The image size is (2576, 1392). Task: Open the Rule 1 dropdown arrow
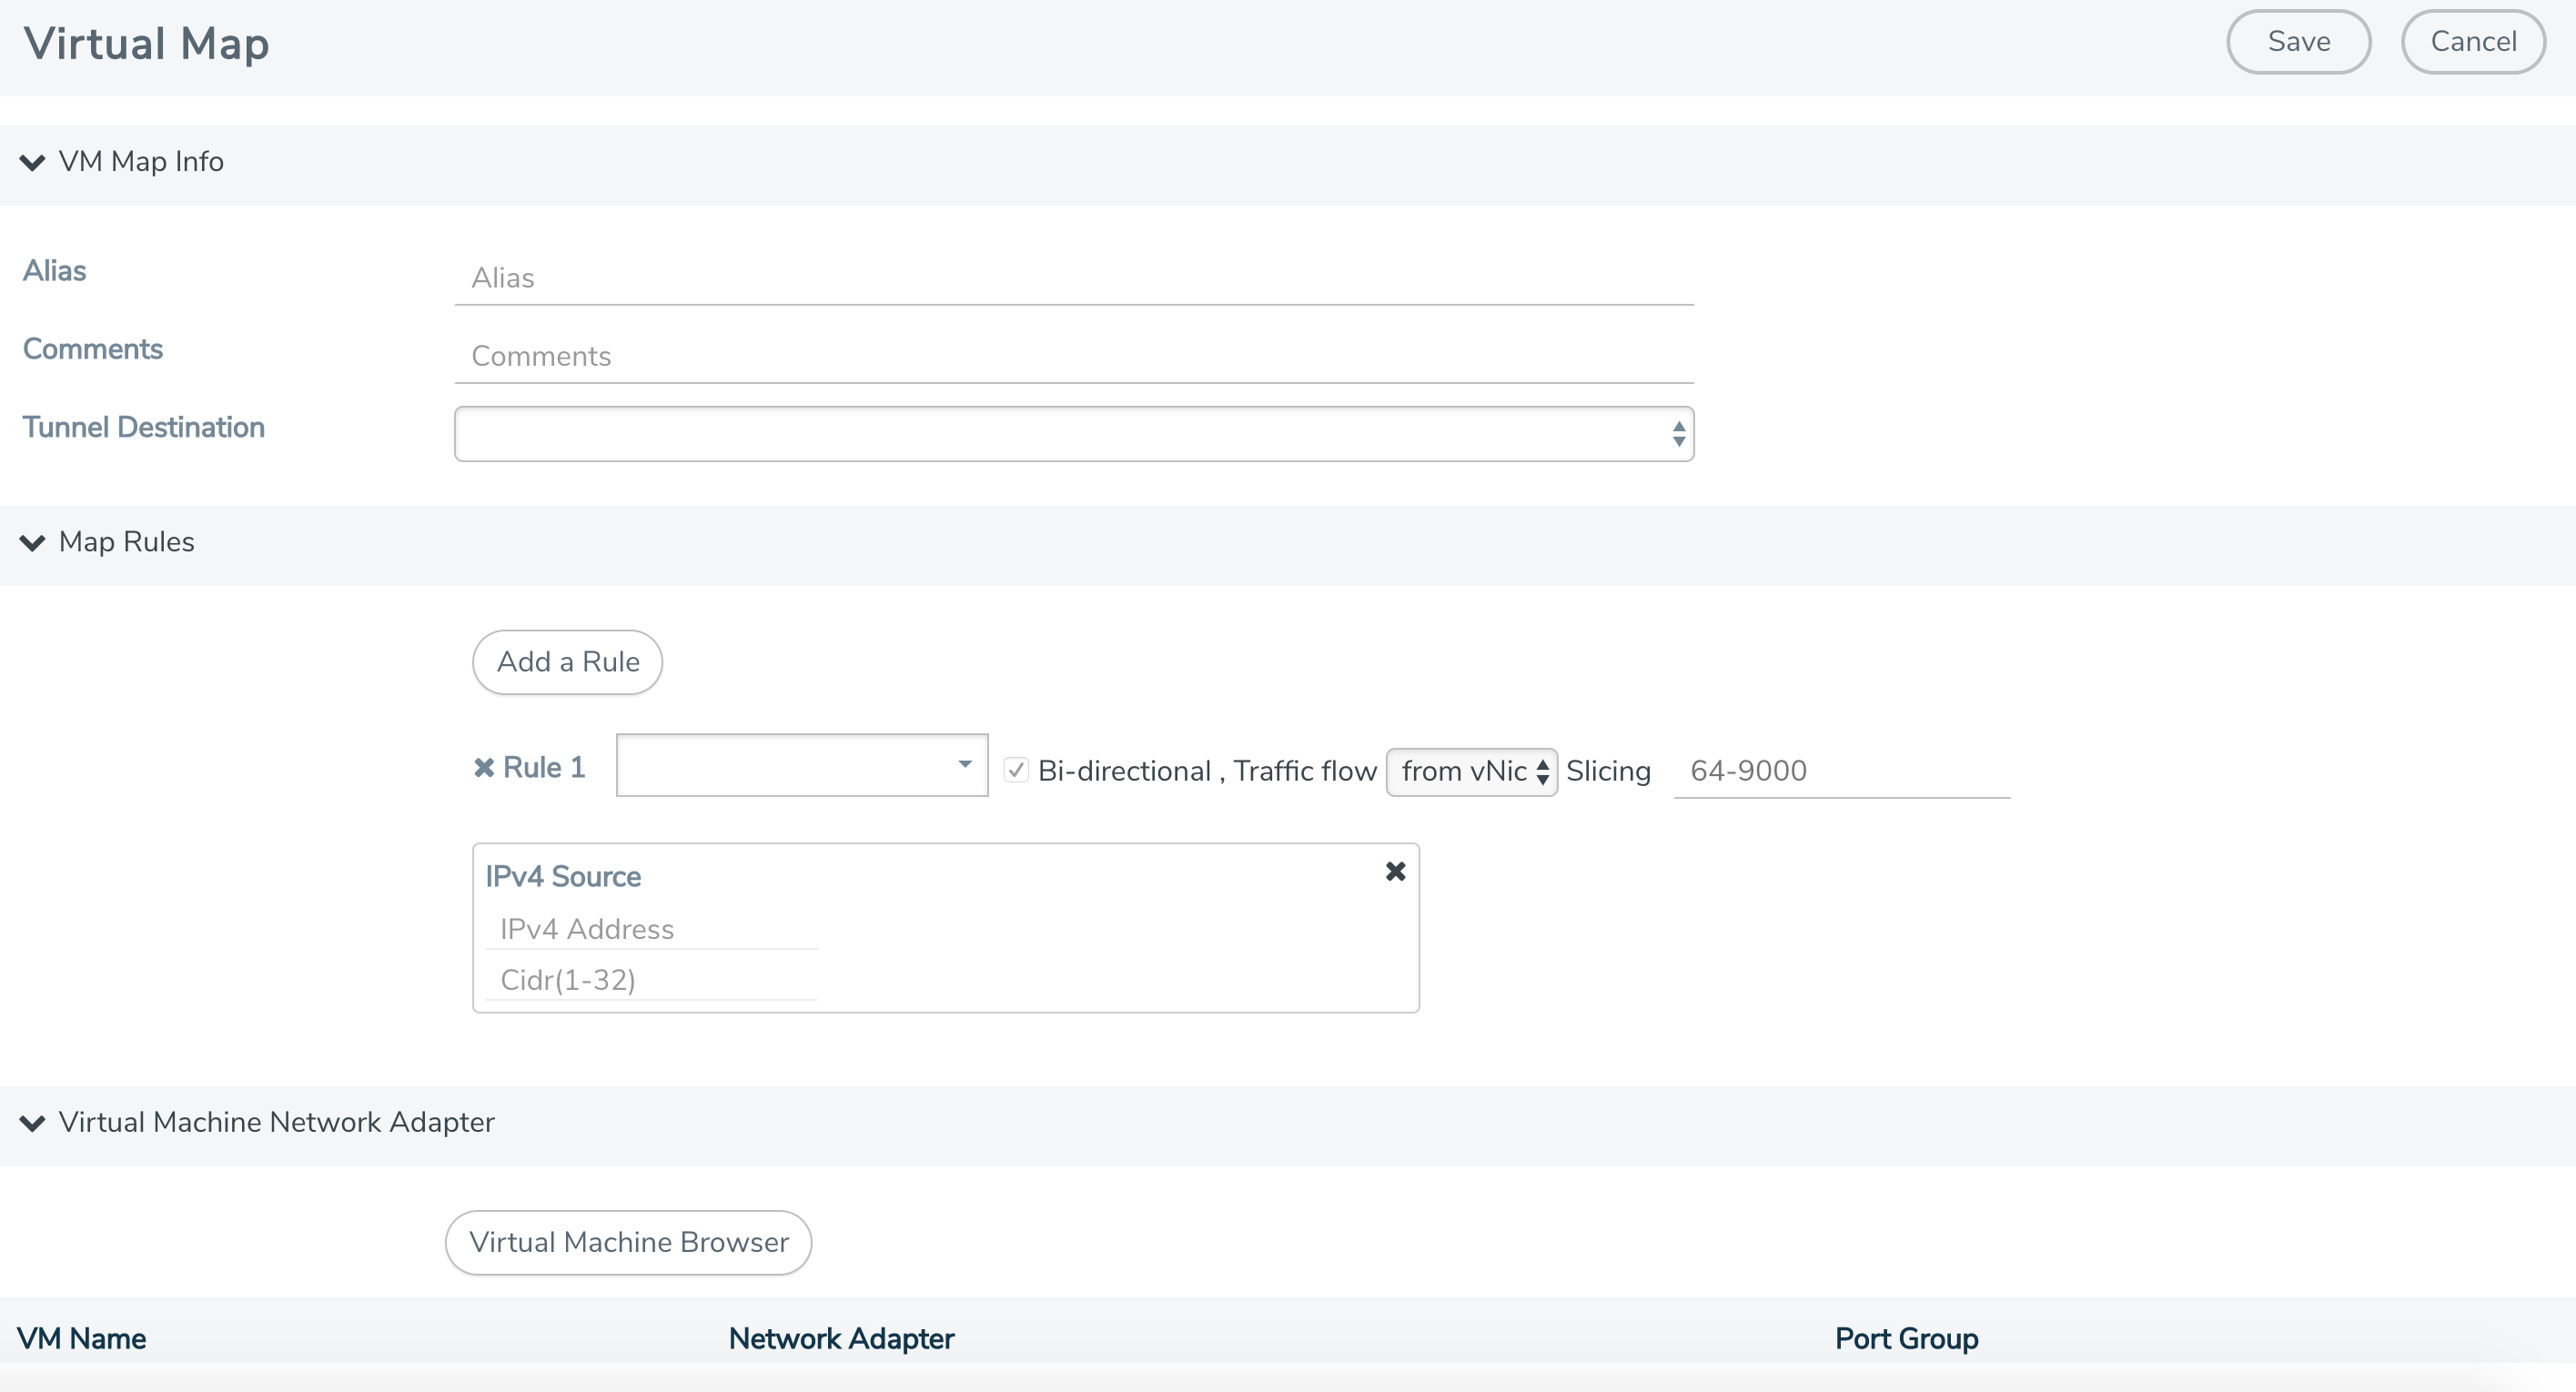click(x=963, y=765)
